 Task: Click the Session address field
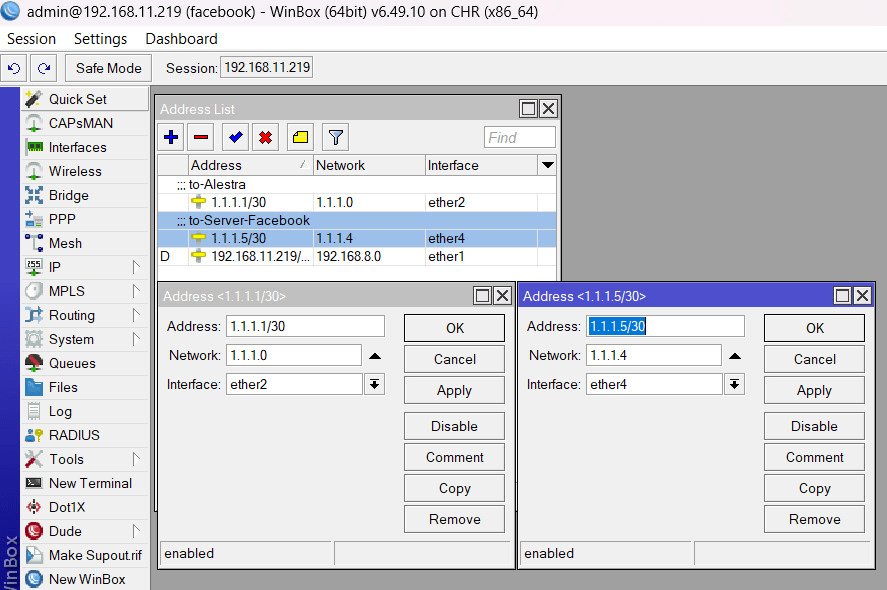(x=266, y=67)
